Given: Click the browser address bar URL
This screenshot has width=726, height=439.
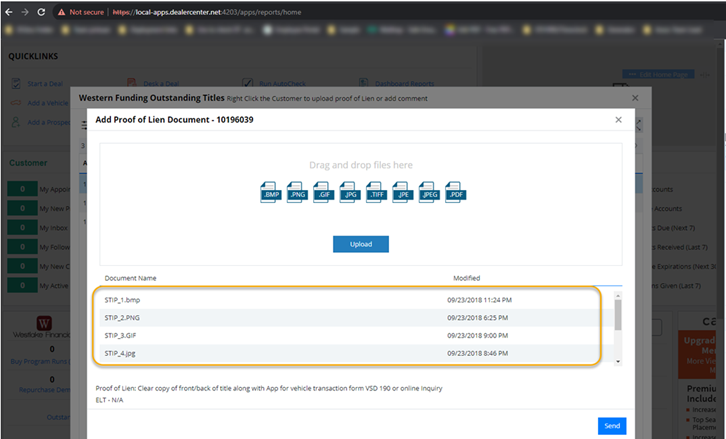Looking at the screenshot, I should point(207,13).
